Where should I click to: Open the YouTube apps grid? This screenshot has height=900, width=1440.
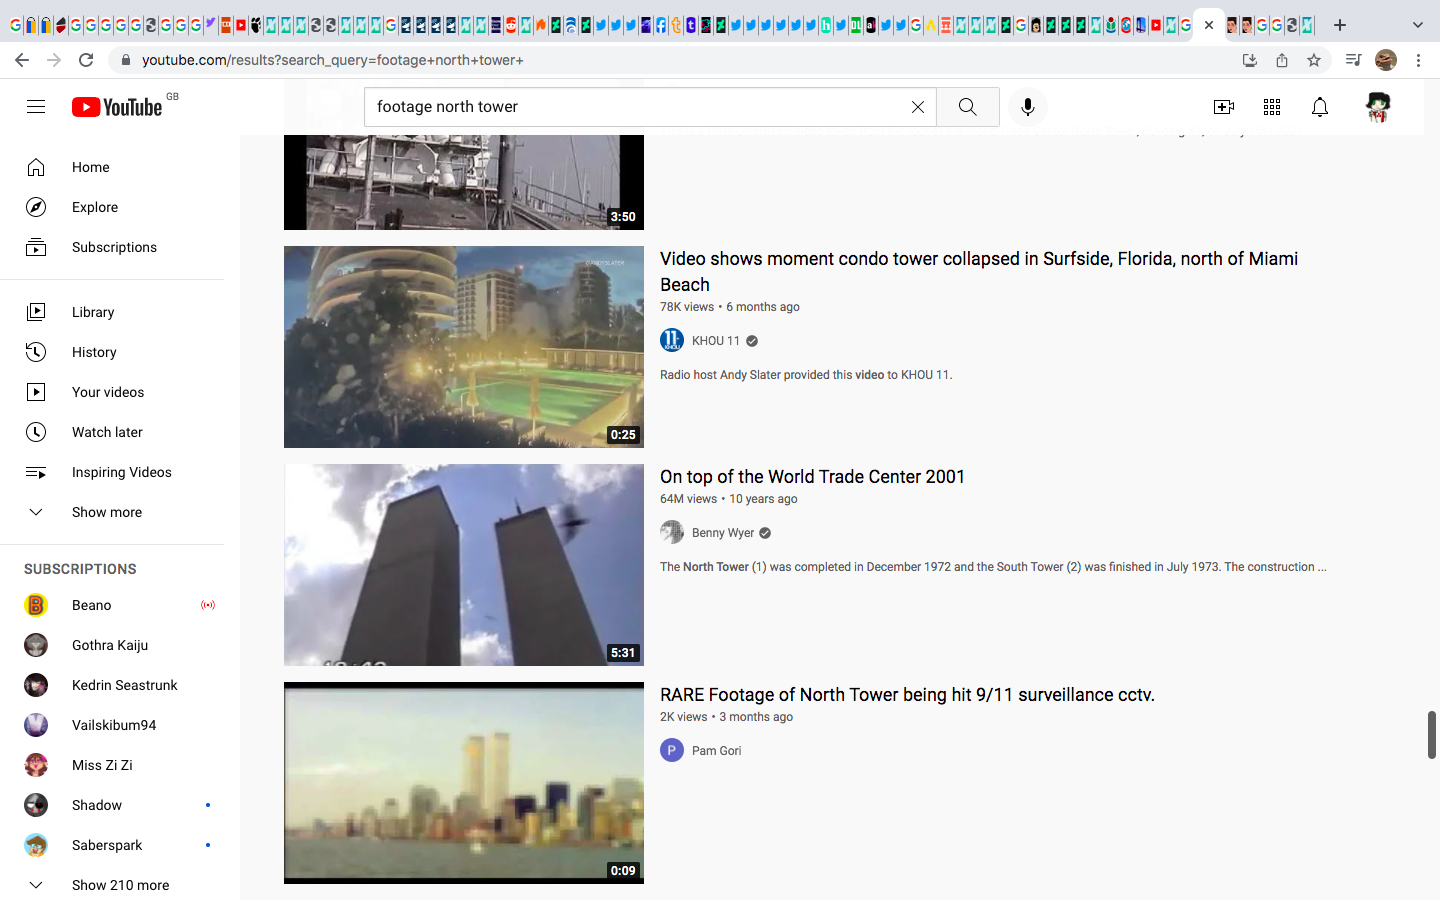1271,107
